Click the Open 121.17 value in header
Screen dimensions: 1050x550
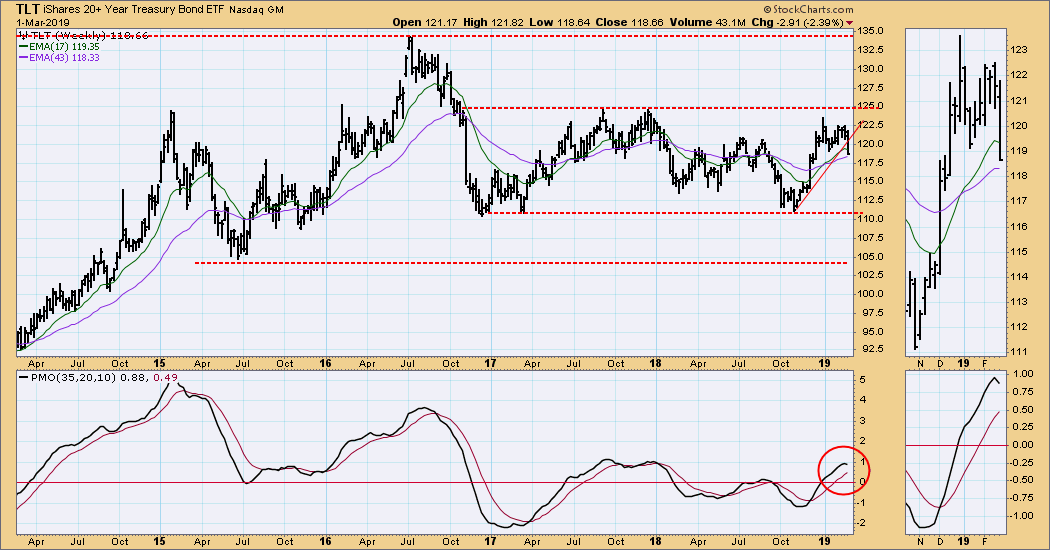421,21
